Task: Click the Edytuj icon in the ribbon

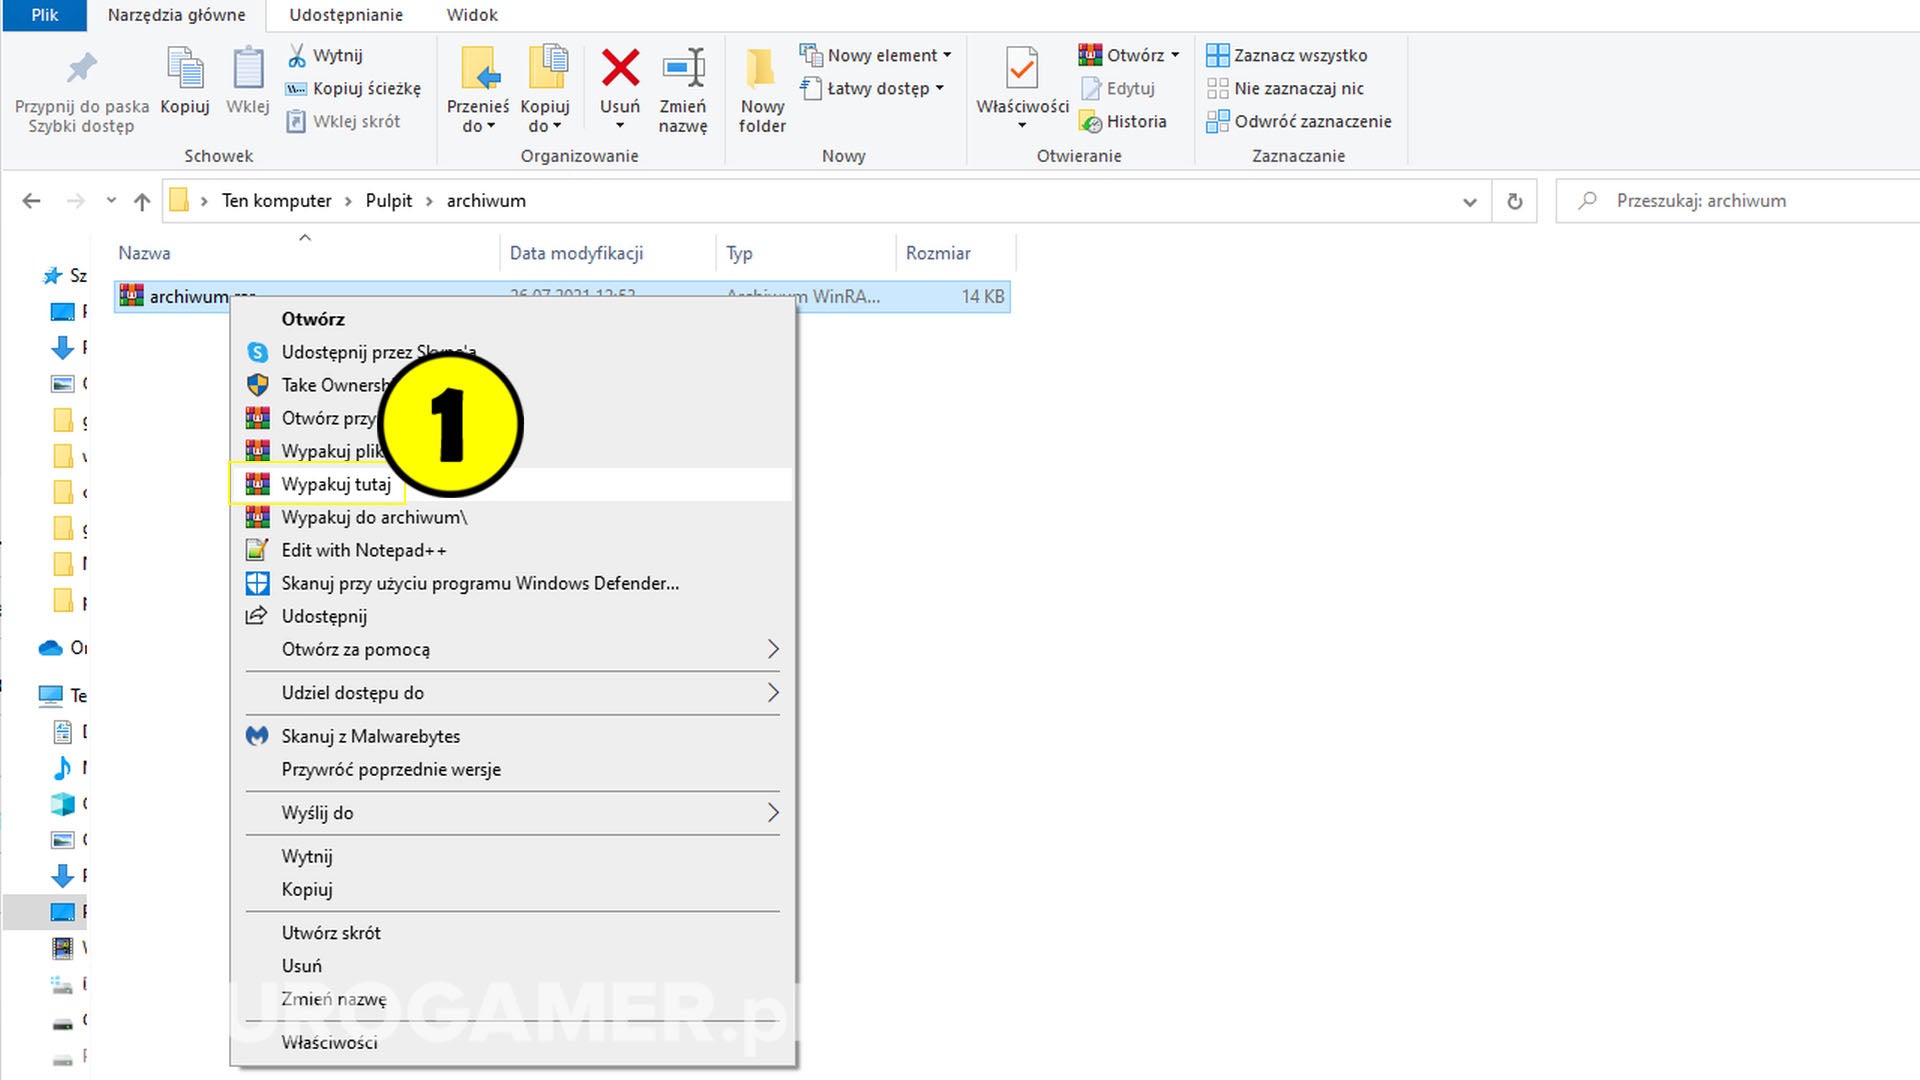Action: click(x=1091, y=88)
